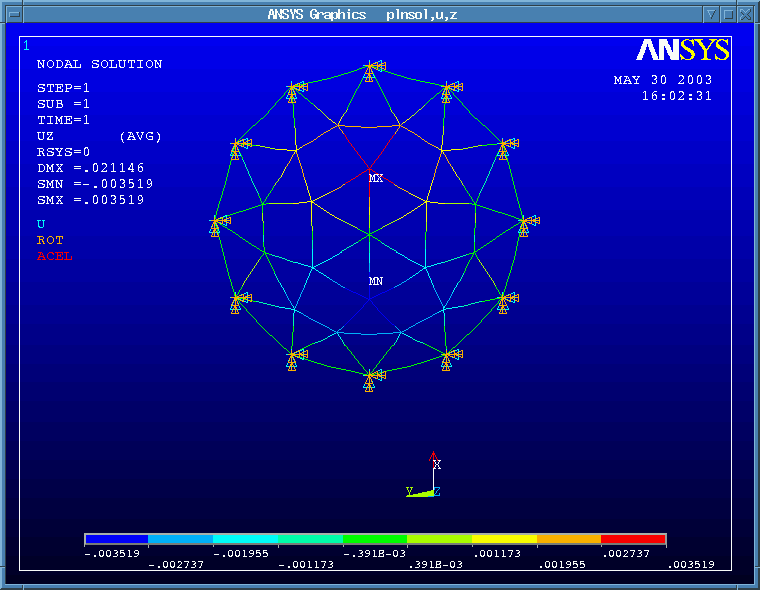Click positive legend value '.001173'
This screenshot has width=760, height=590.
tap(497, 554)
